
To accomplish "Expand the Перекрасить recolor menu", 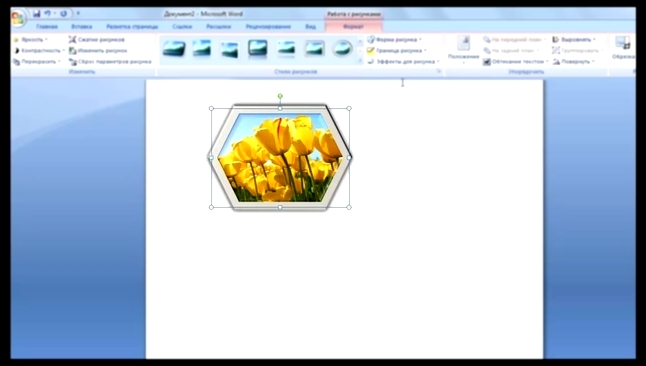I will coord(37,62).
